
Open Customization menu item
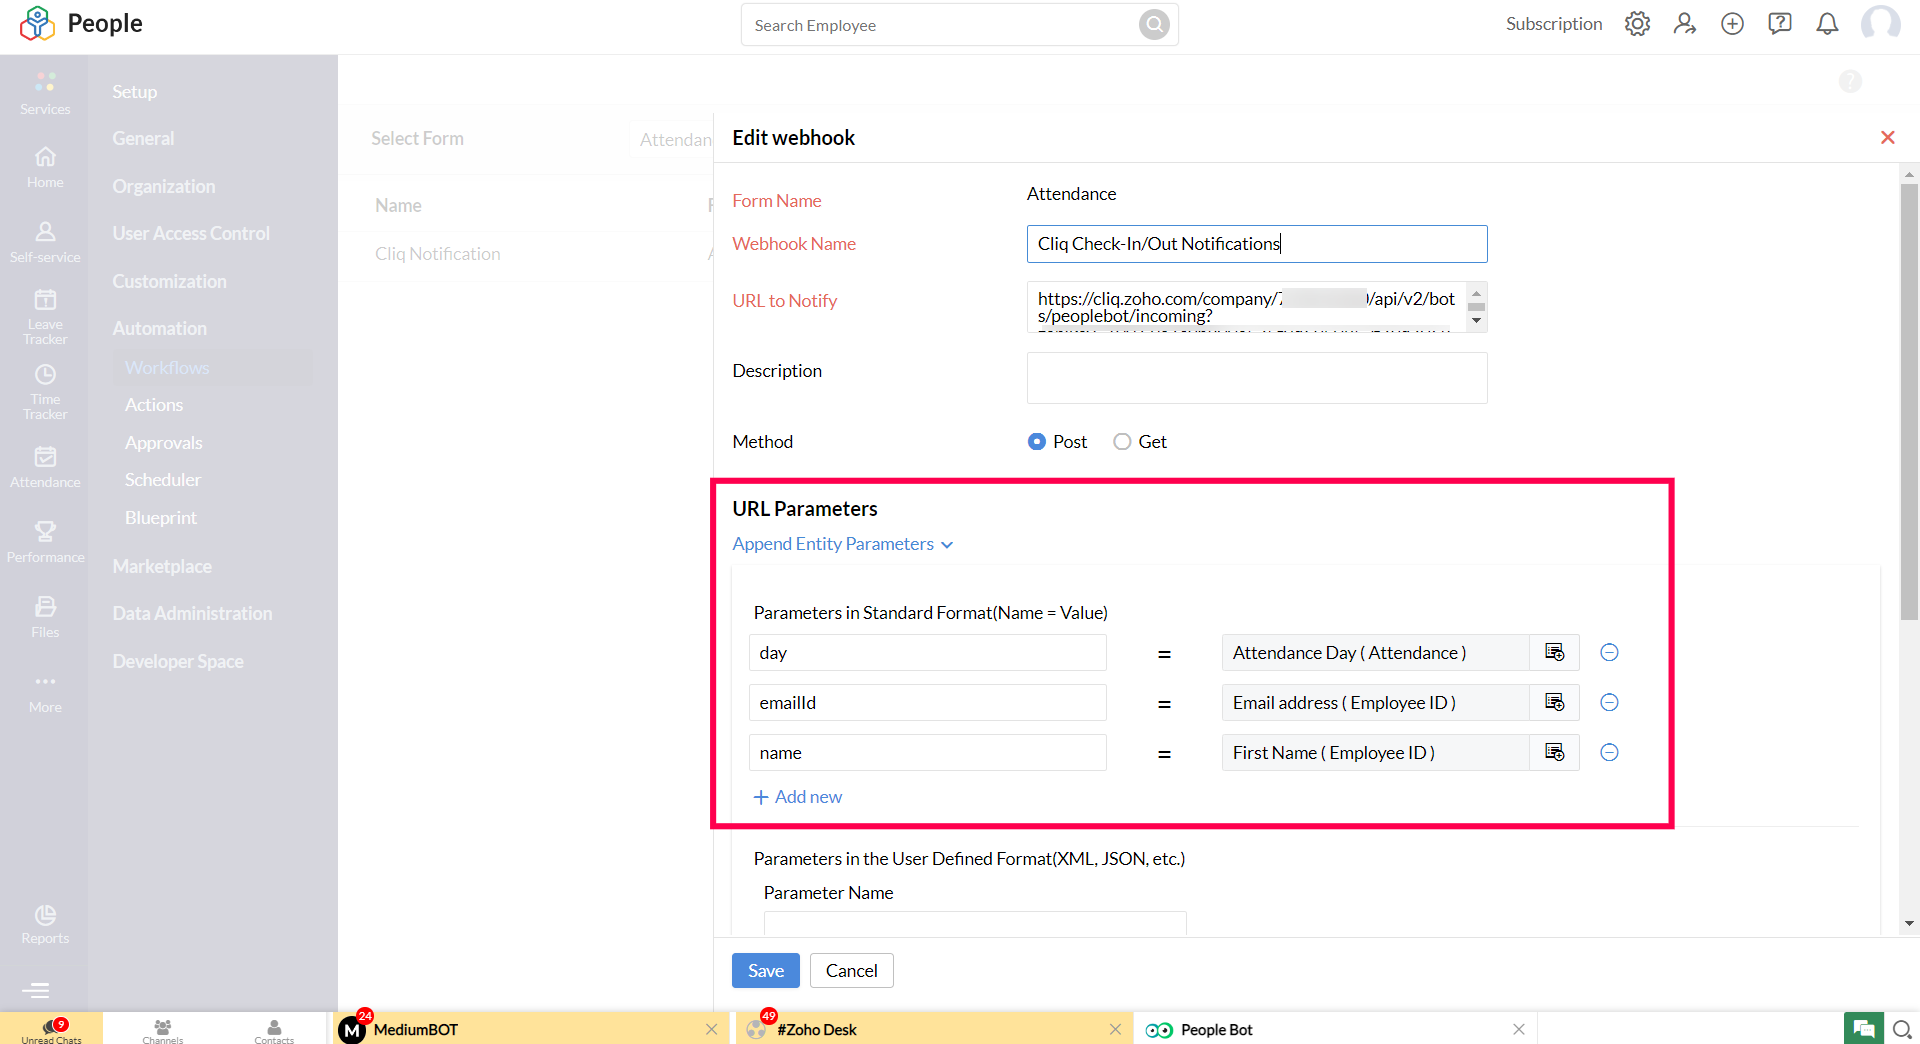(x=170, y=282)
